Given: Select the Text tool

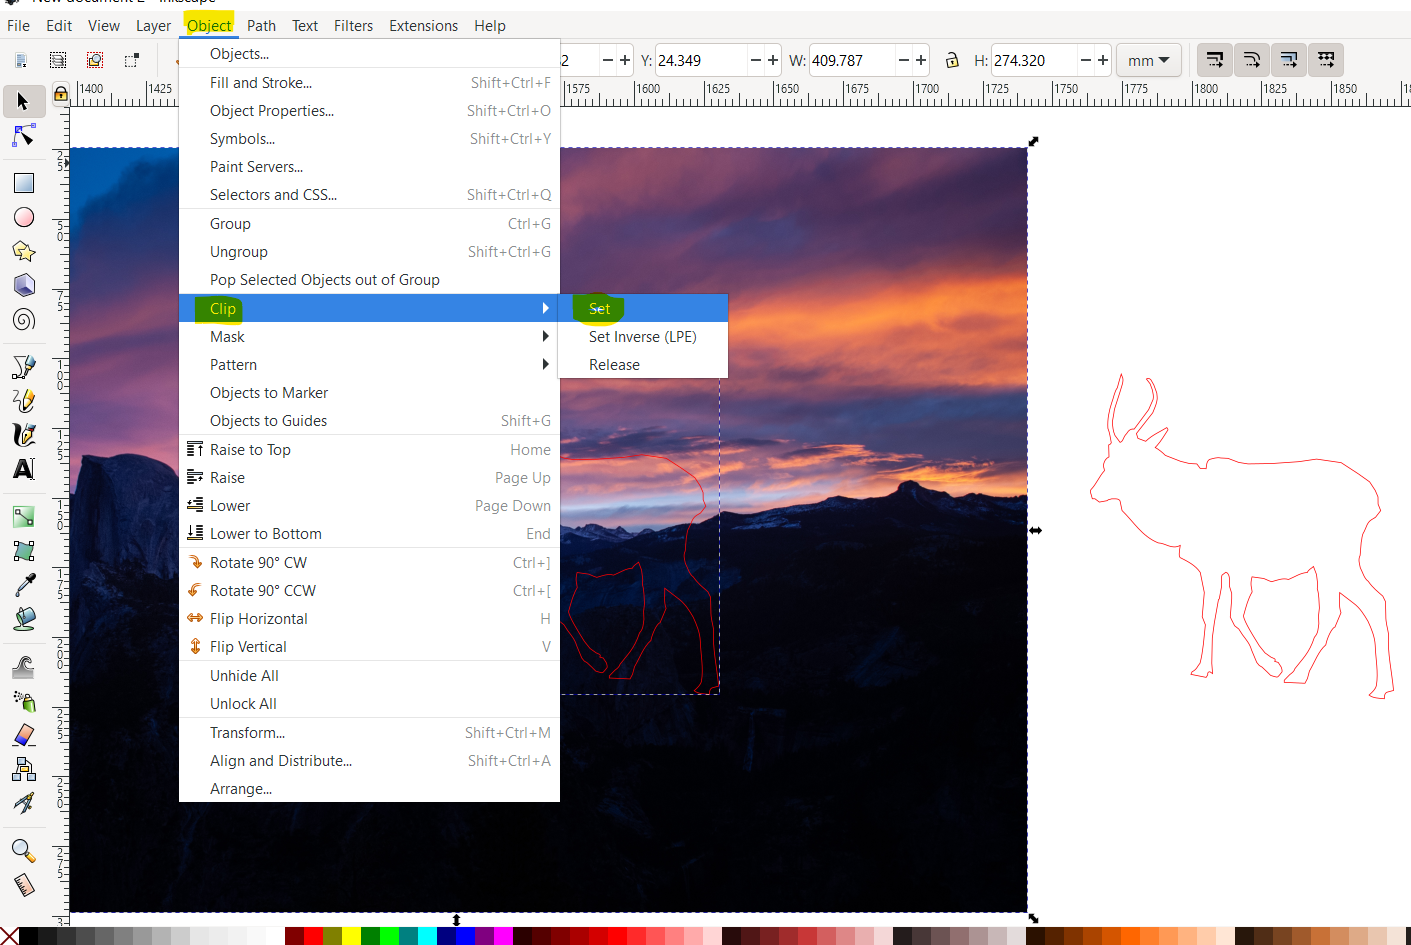Looking at the screenshot, I should click(x=24, y=467).
